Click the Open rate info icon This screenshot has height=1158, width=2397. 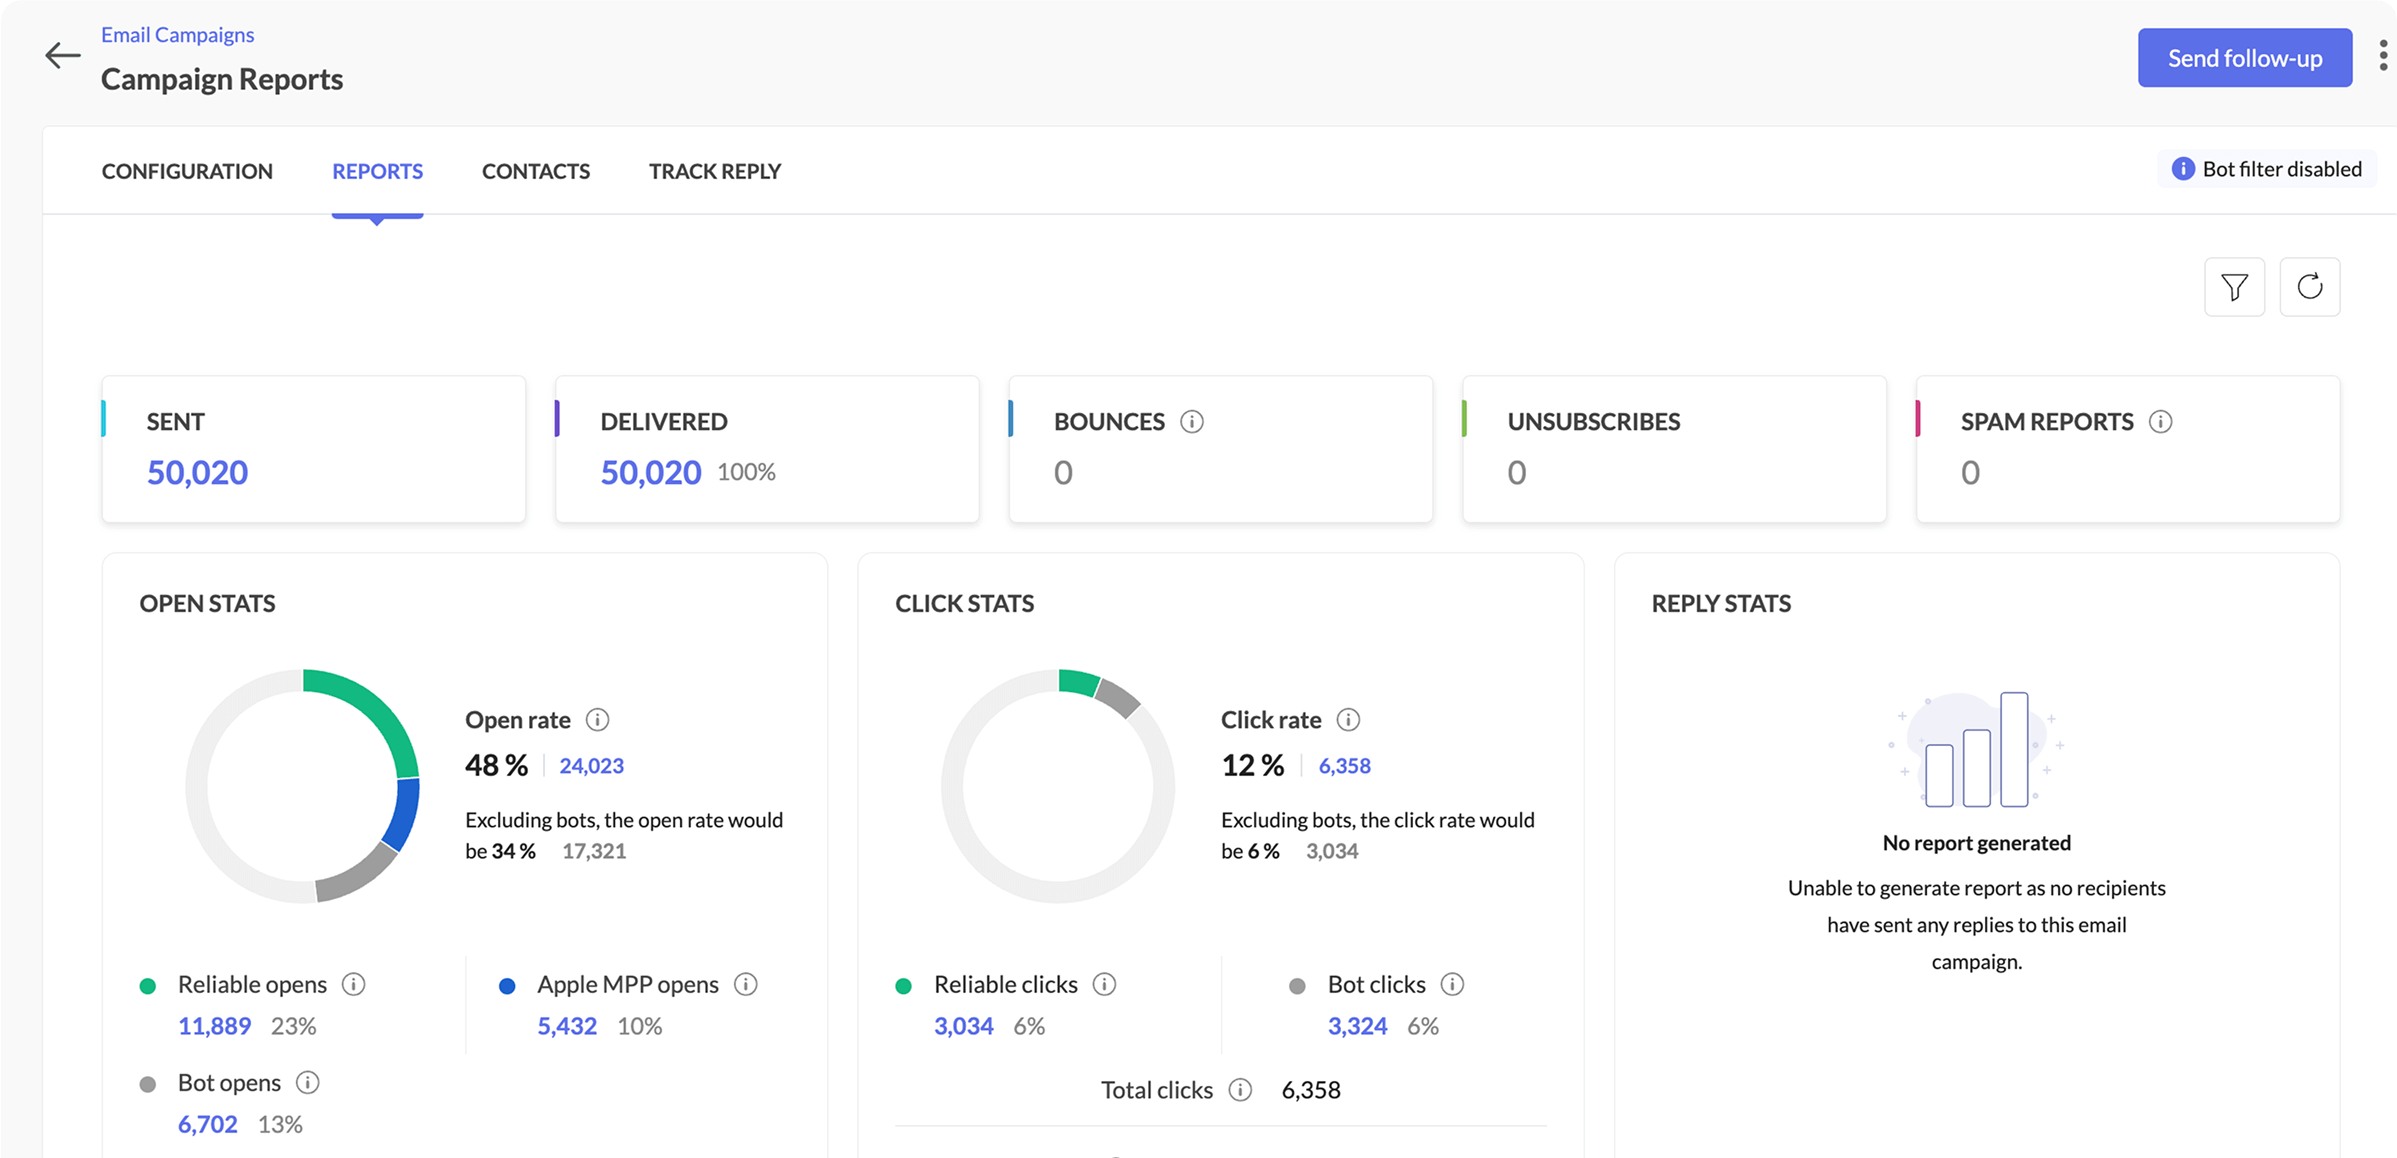597,720
